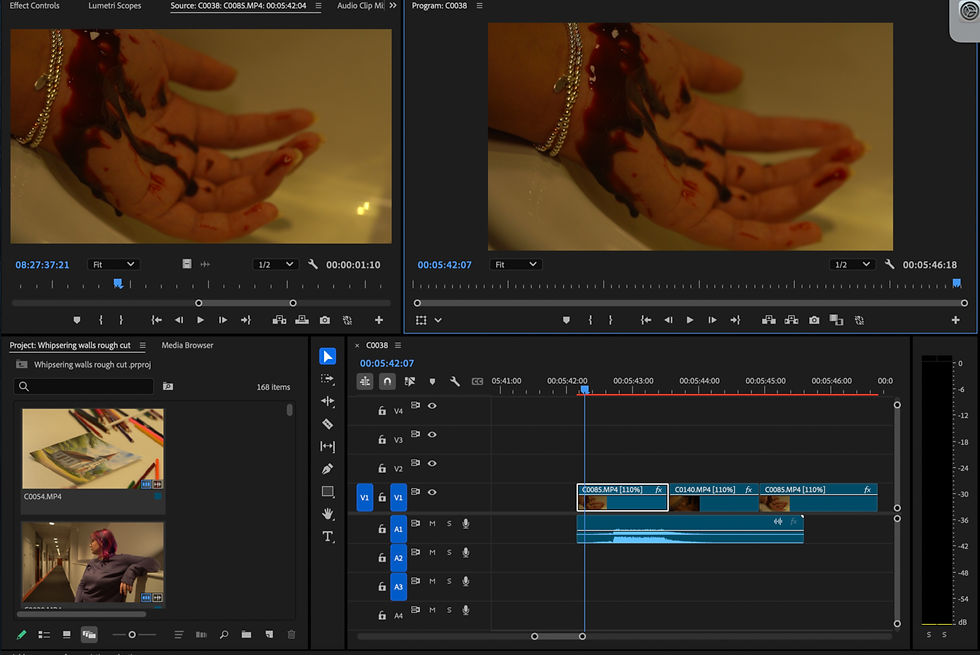Select the Ripple Edit tool
This screenshot has width=980, height=655.
pyautogui.click(x=328, y=401)
